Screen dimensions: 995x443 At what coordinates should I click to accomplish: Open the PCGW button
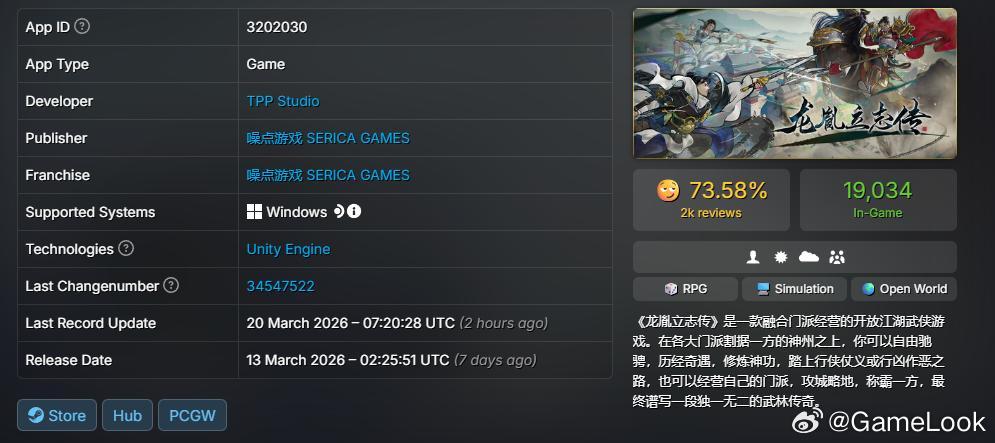click(x=192, y=415)
